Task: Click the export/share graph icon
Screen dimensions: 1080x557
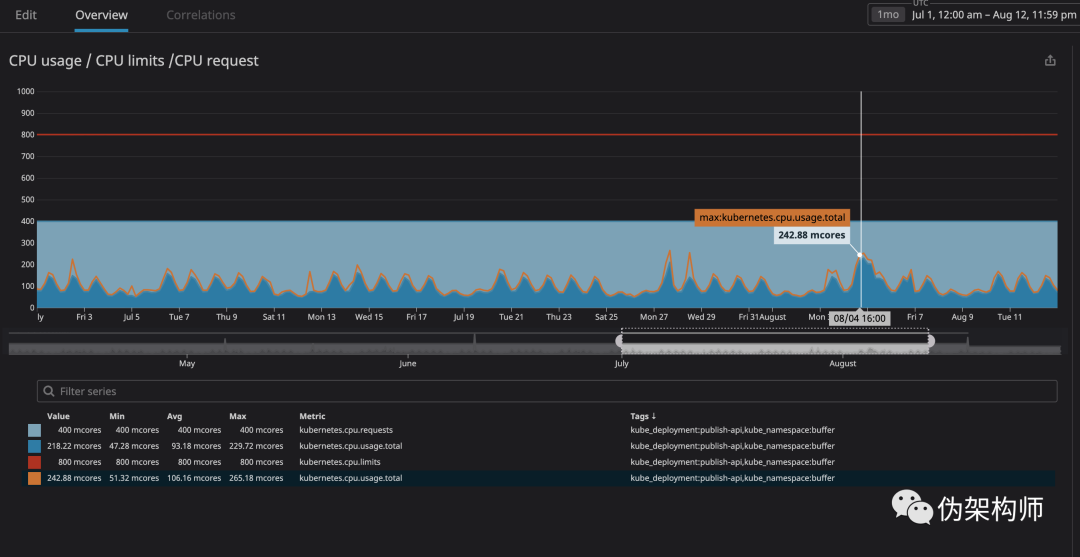Action: (1050, 61)
